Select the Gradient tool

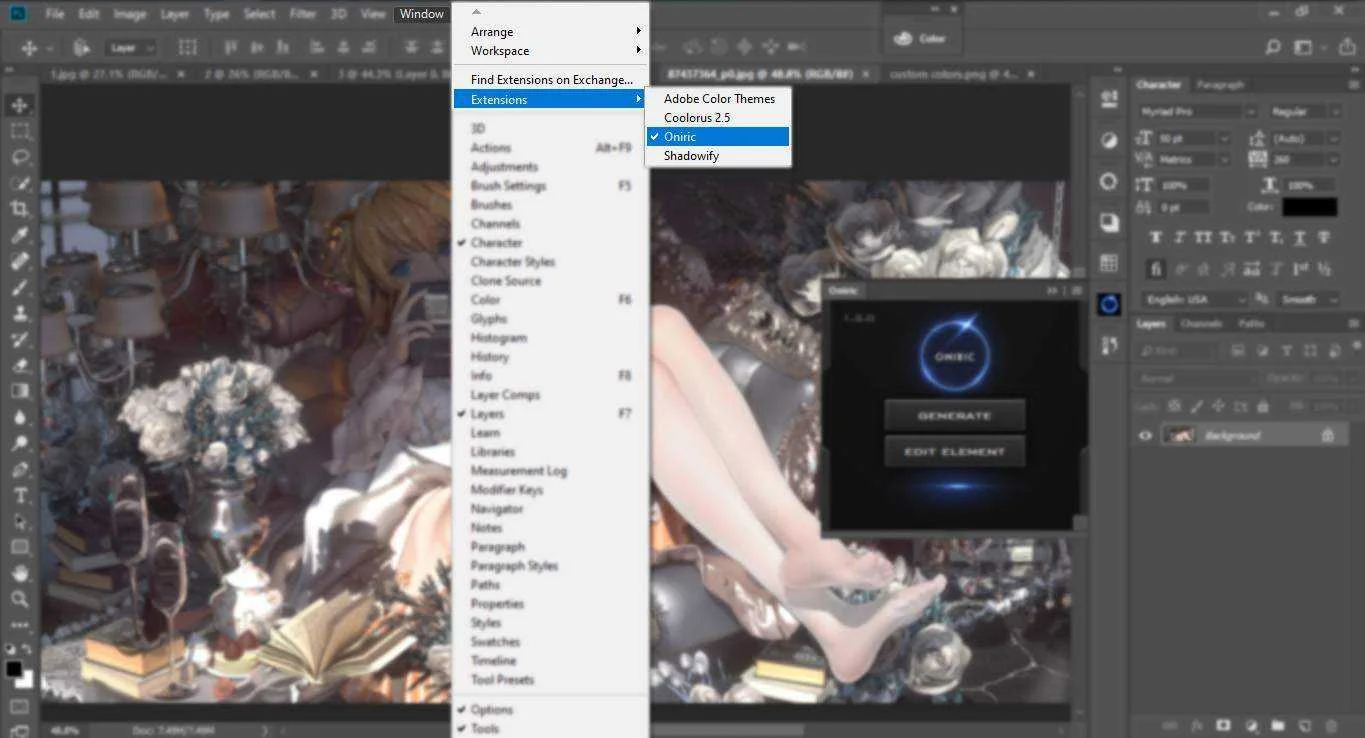pos(19,391)
